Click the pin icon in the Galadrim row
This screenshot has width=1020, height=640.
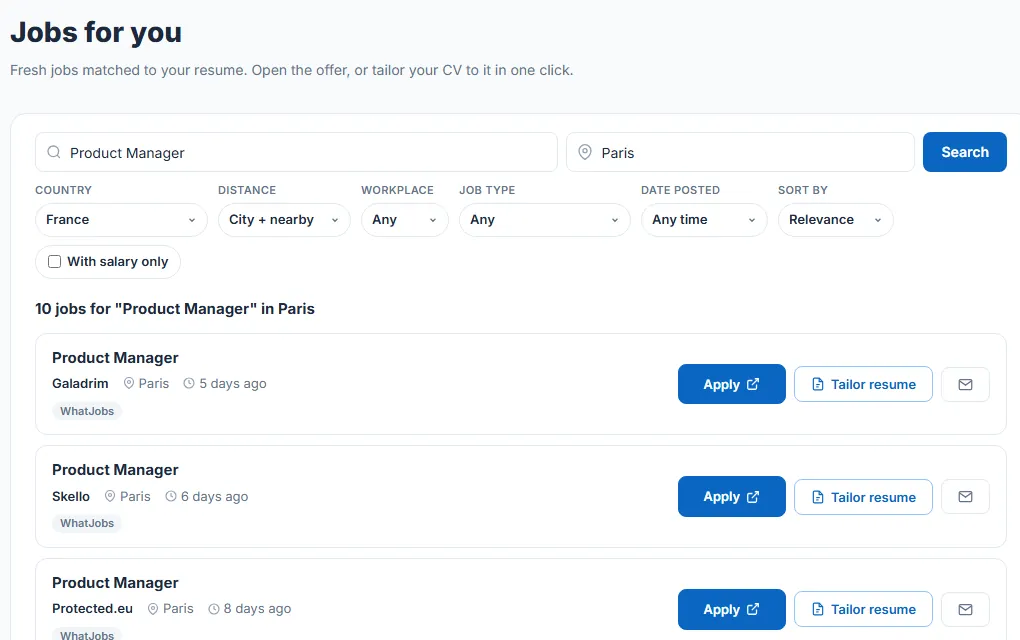[x=129, y=383]
